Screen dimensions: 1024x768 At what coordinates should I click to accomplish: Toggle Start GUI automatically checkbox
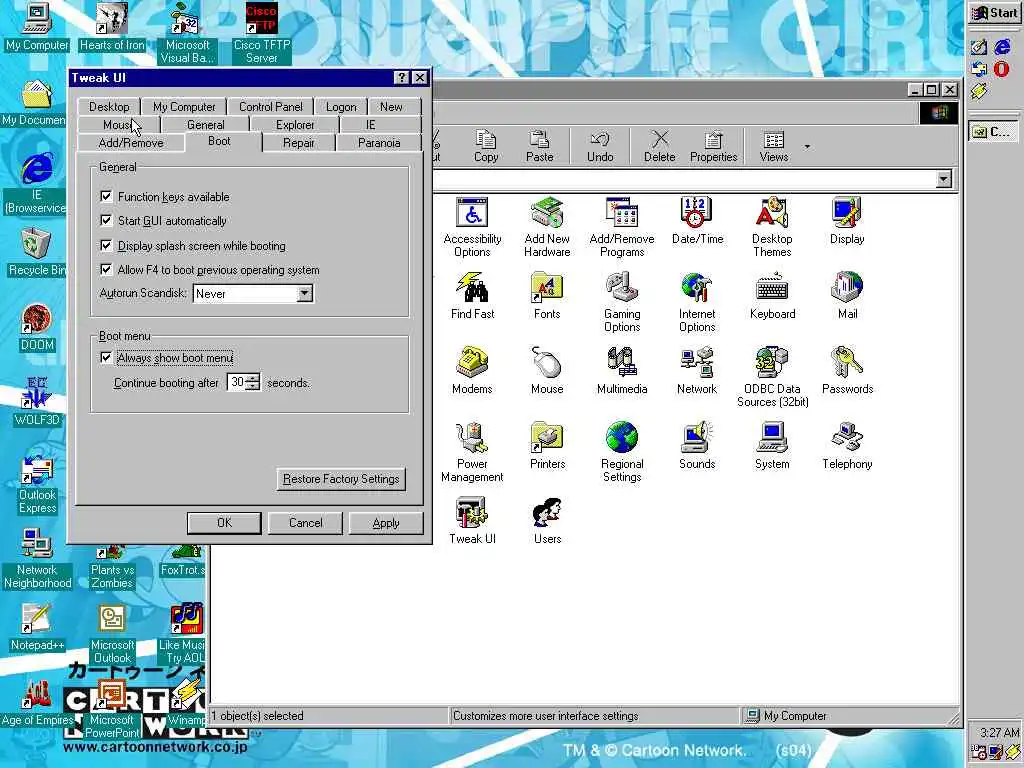(x=106, y=220)
